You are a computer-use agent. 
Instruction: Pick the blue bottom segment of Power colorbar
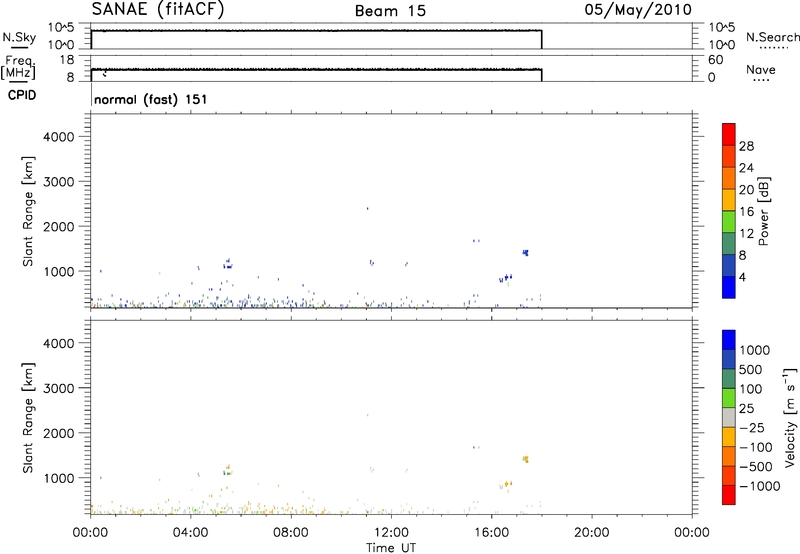point(729,287)
